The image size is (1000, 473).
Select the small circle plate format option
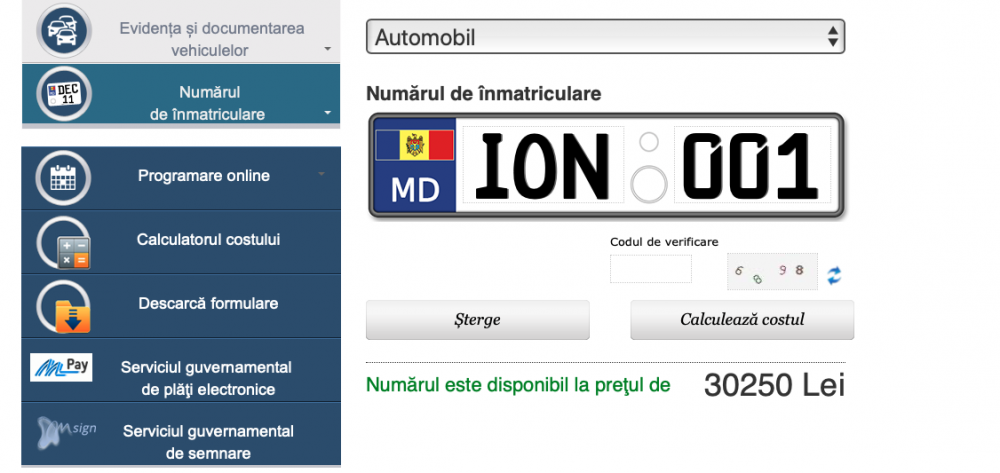click(649, 141)
